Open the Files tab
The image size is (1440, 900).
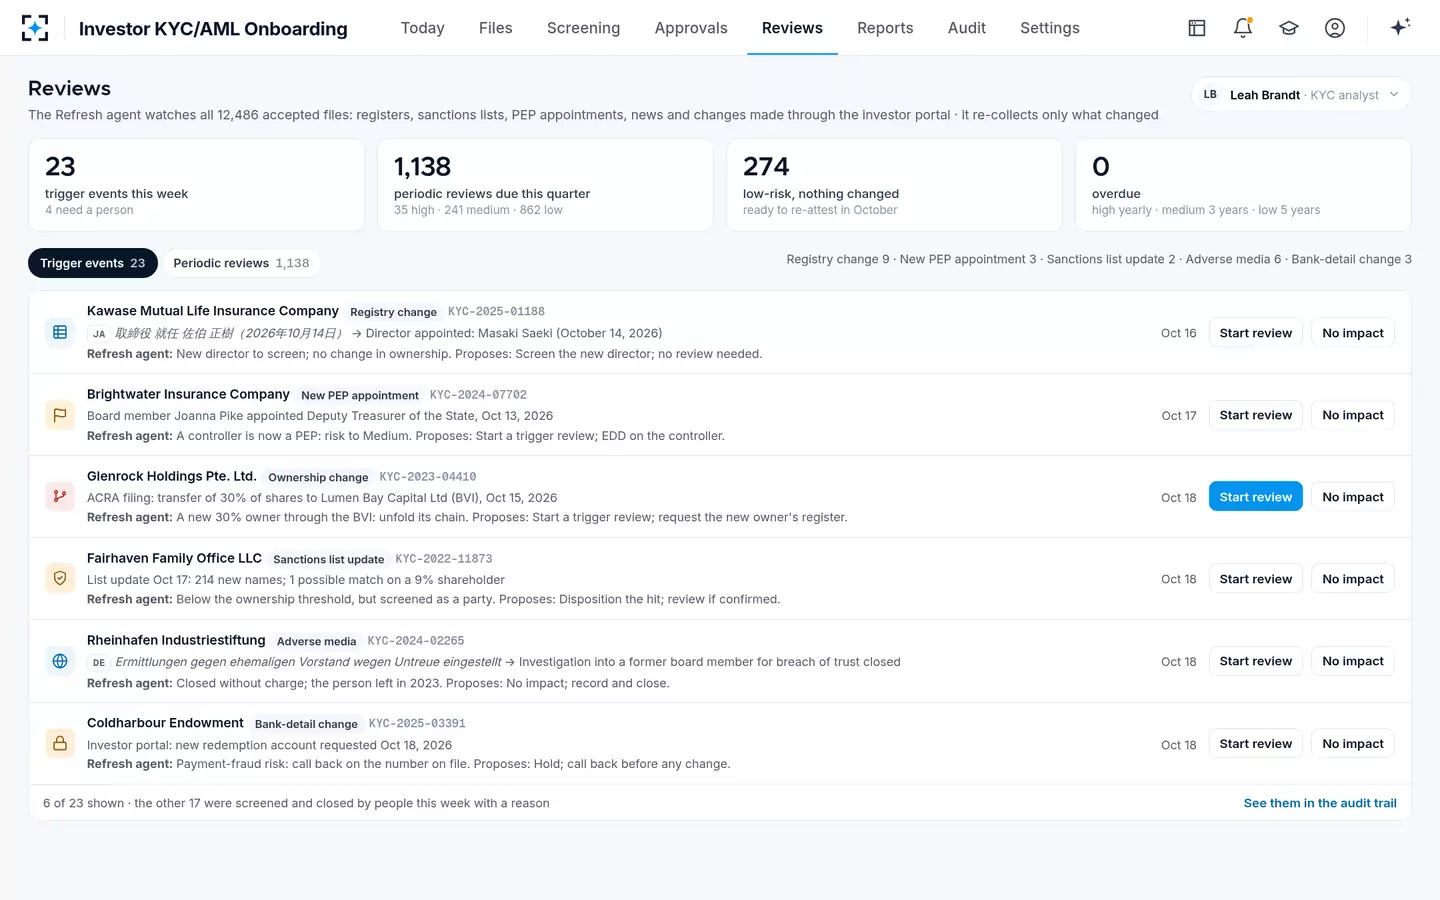(x=495, y=28)
